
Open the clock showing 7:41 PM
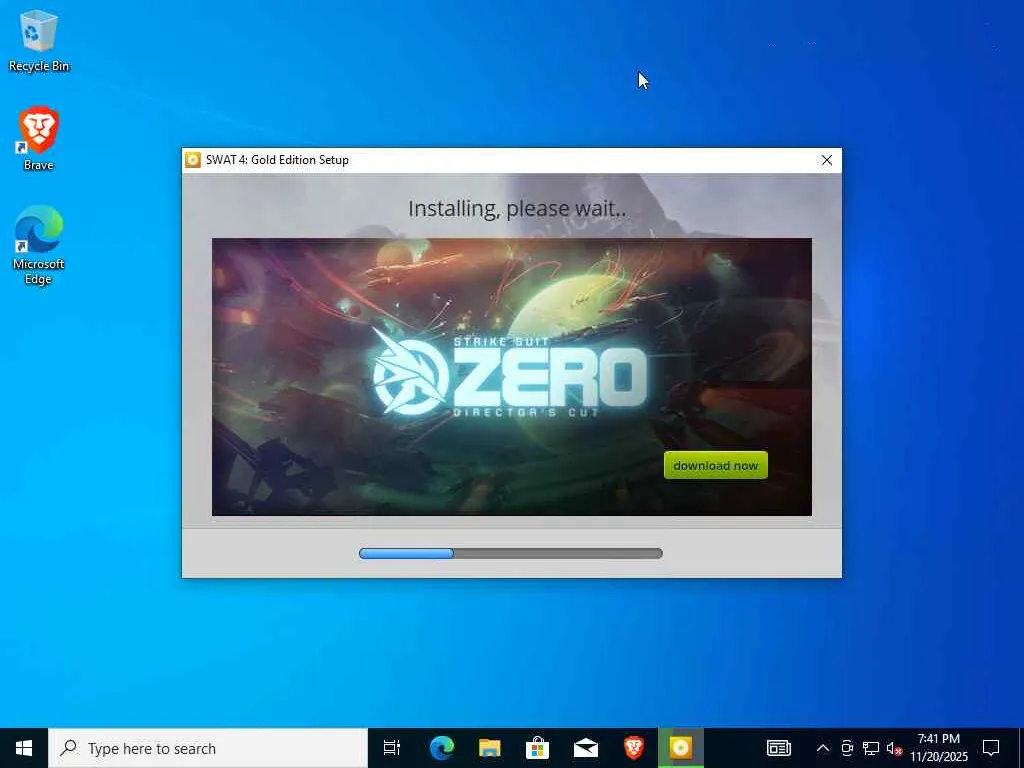click(x=939, y=748)
